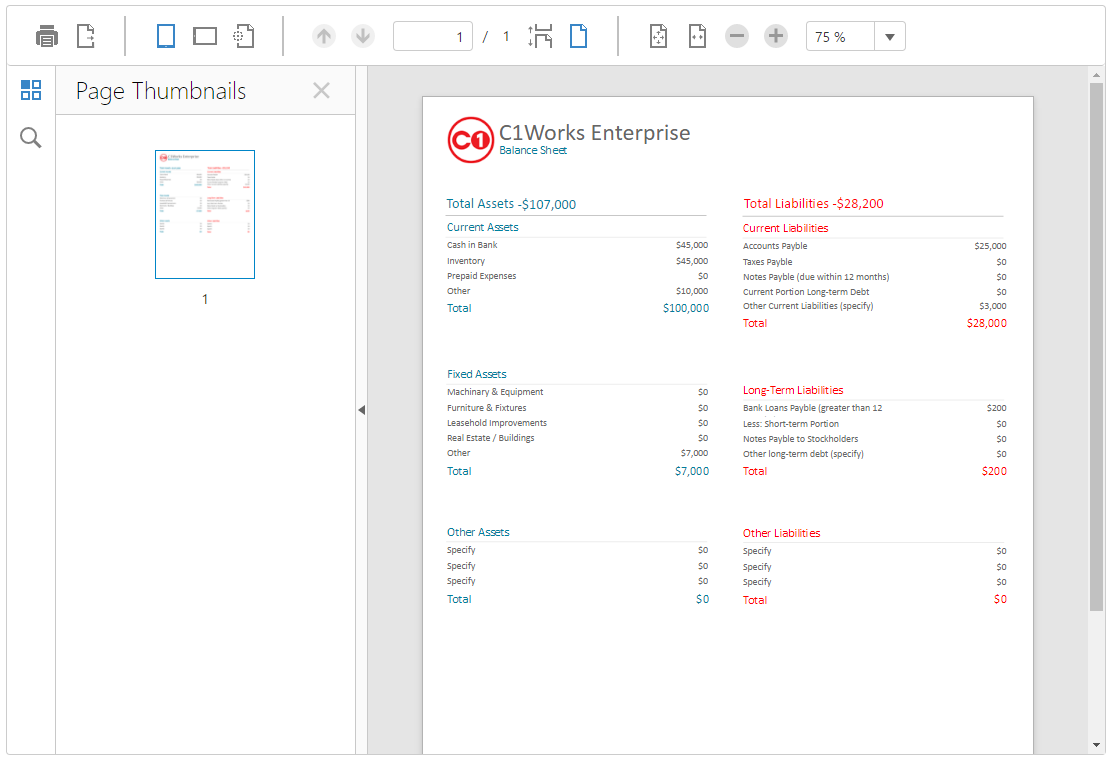Click the Print icon in toolbar
1112x761 pixels.
(x=47, y=36)
